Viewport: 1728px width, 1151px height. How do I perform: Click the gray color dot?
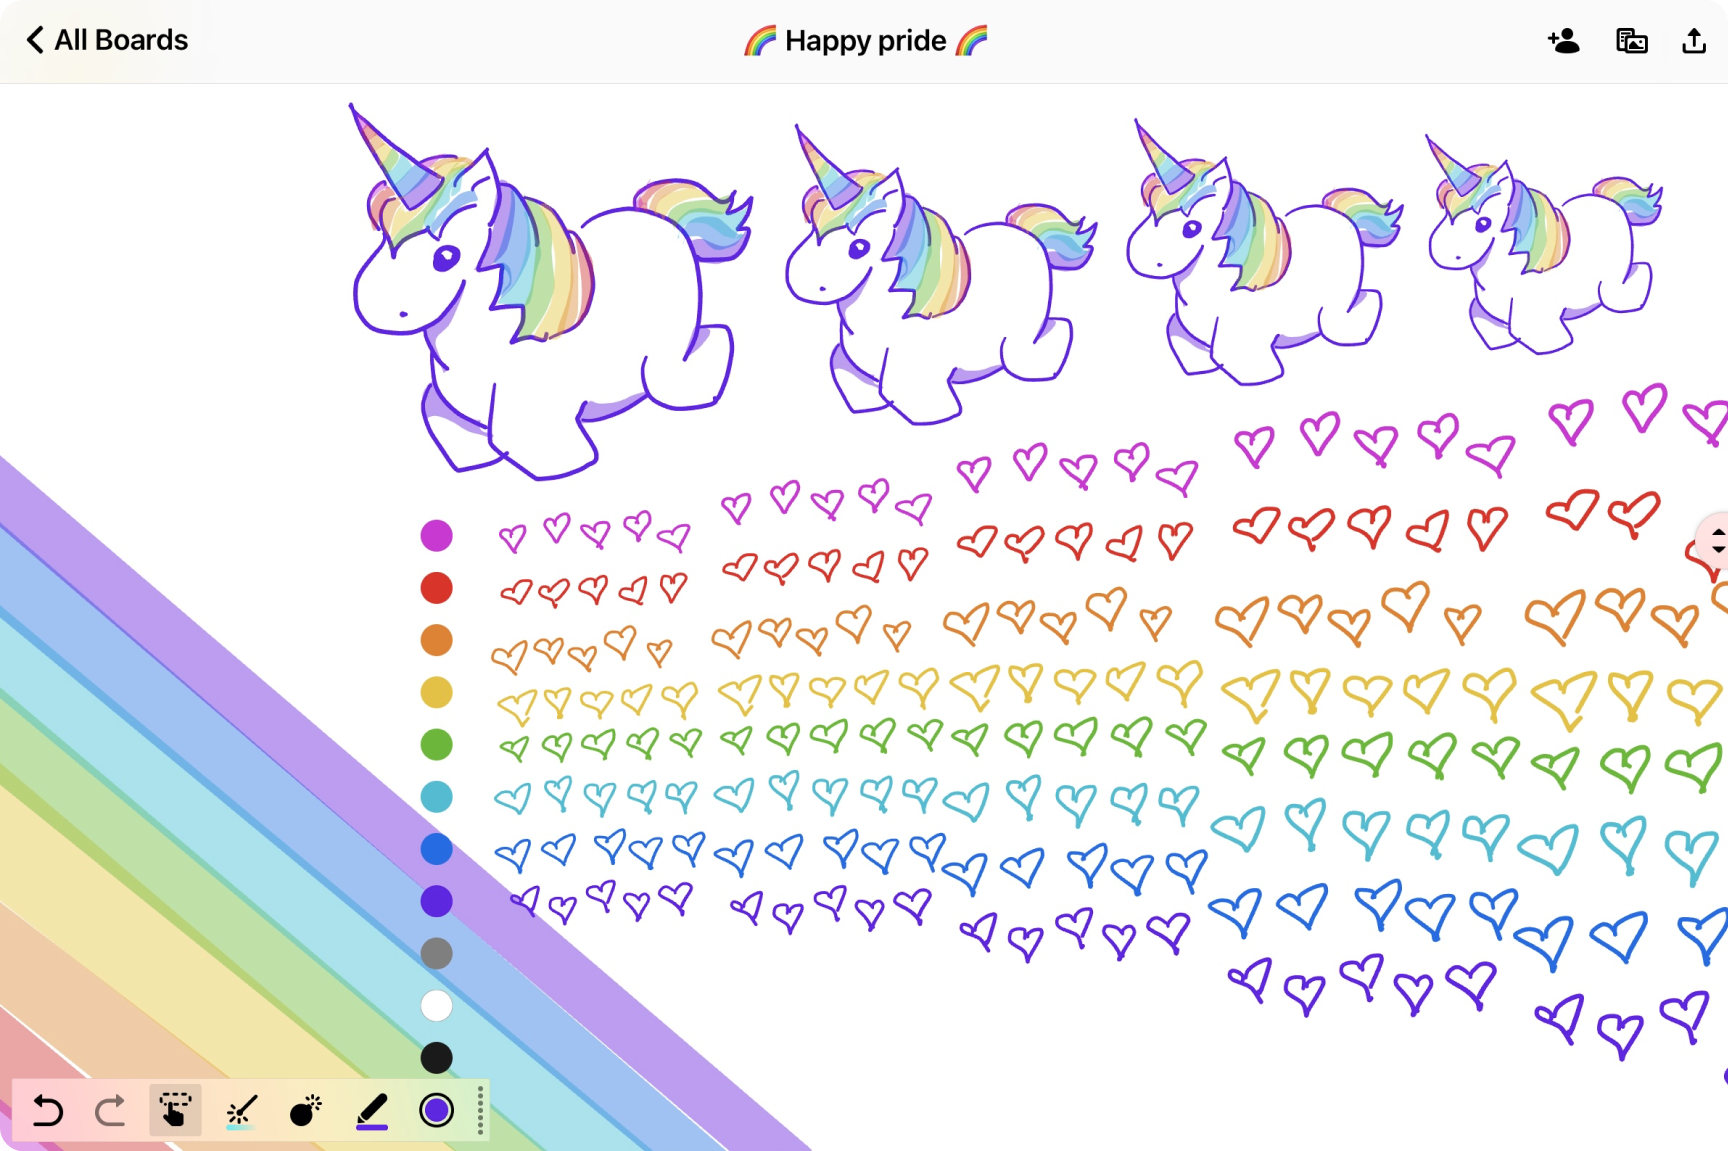point(436,954)
